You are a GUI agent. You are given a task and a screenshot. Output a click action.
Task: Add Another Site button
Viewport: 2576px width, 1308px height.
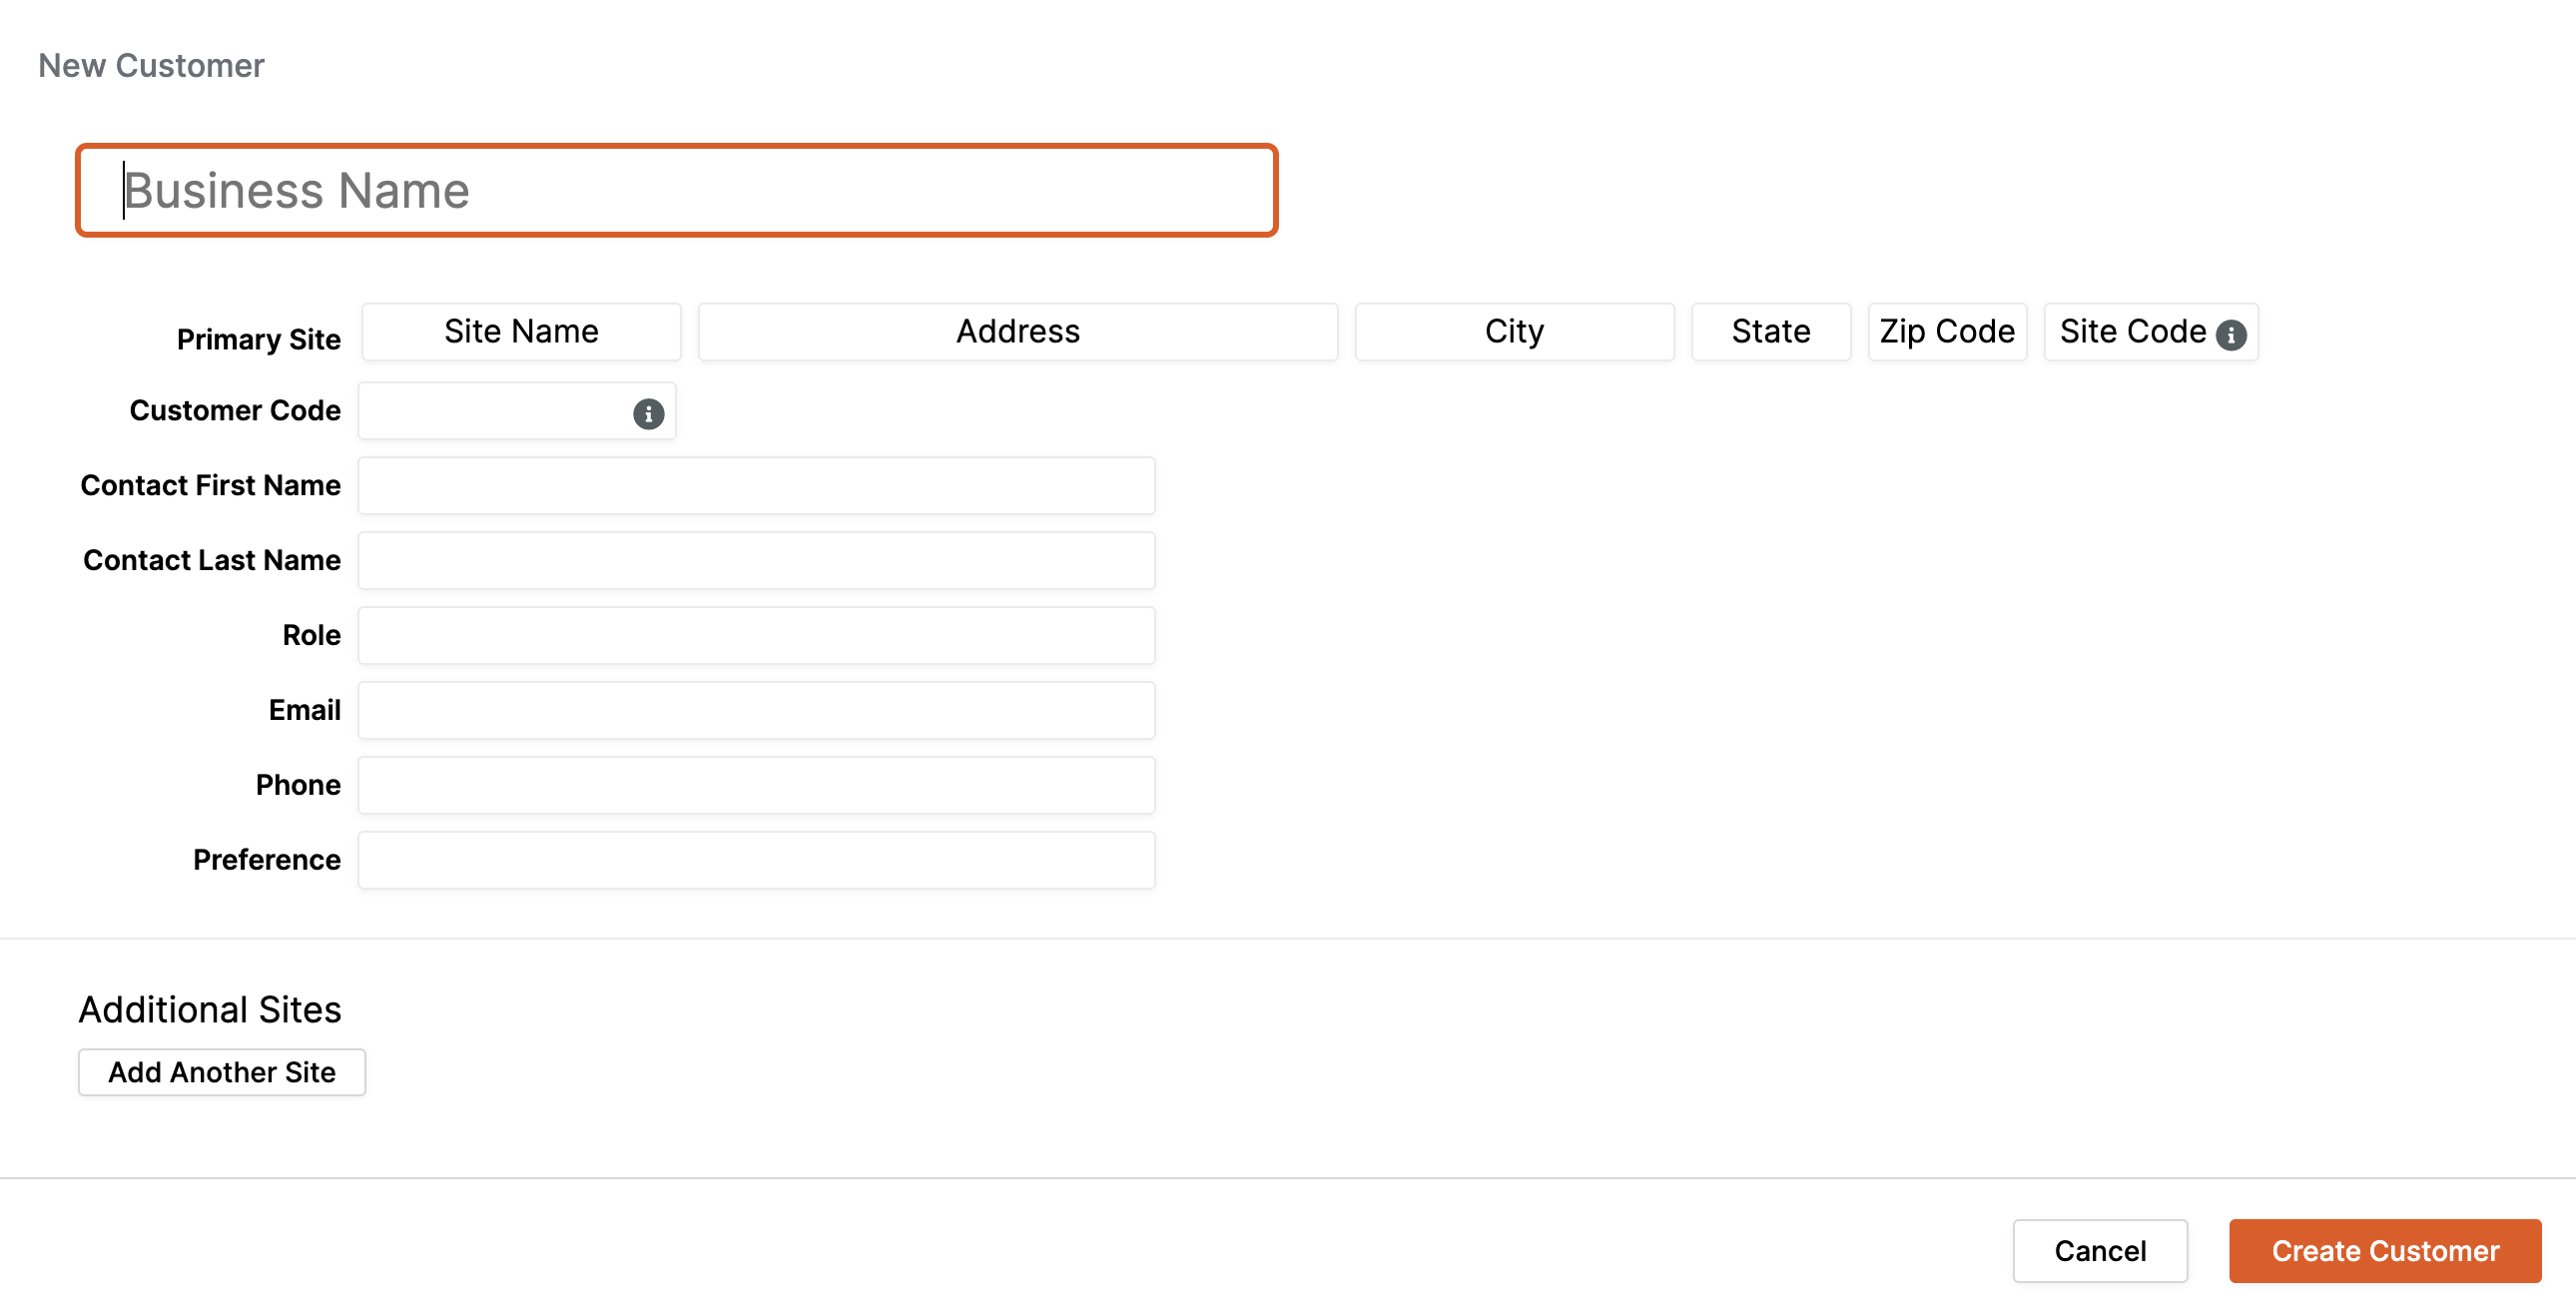(222, 1073)
